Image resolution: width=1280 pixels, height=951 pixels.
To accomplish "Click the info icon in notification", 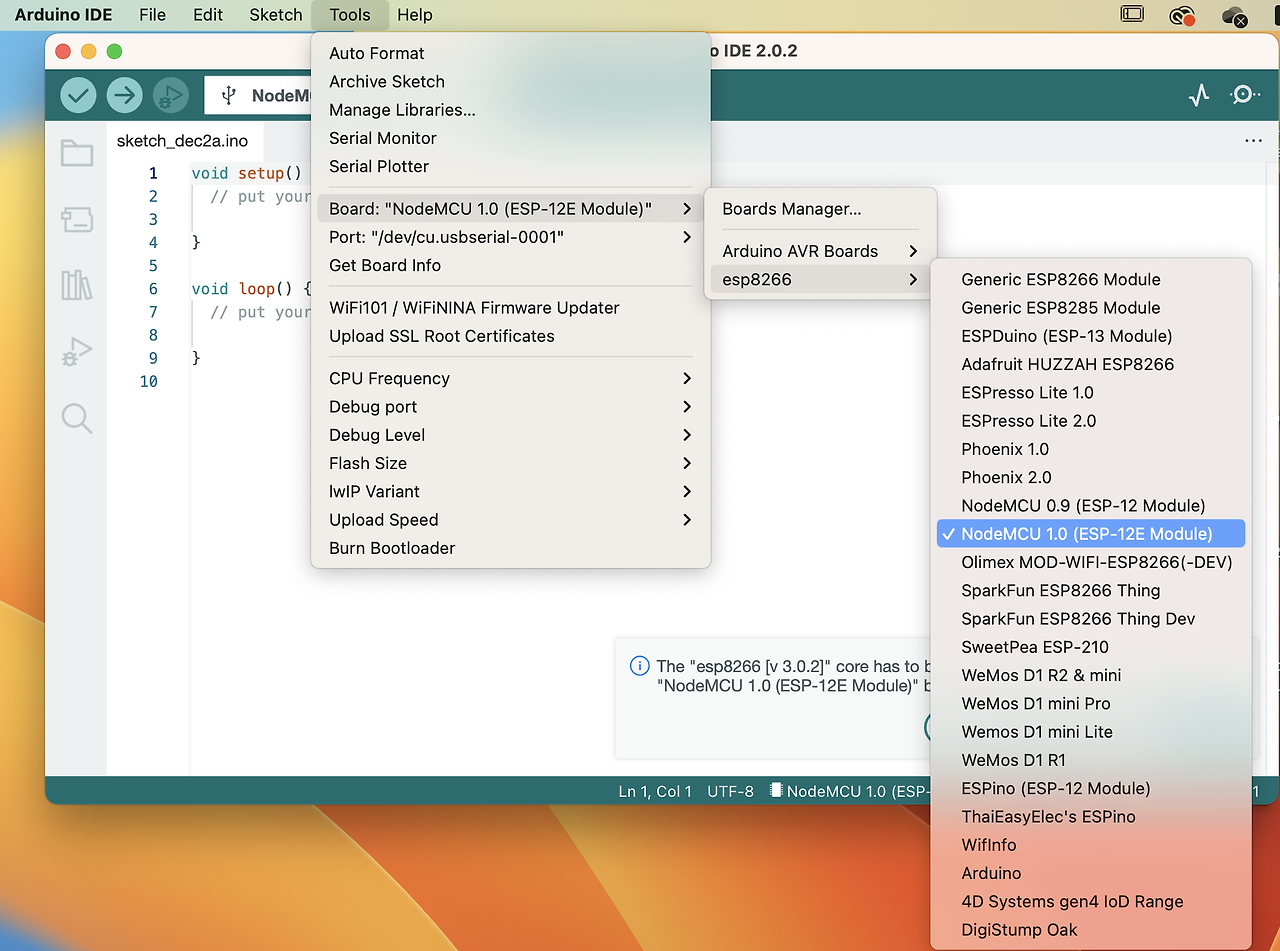I will coord(639,666).
